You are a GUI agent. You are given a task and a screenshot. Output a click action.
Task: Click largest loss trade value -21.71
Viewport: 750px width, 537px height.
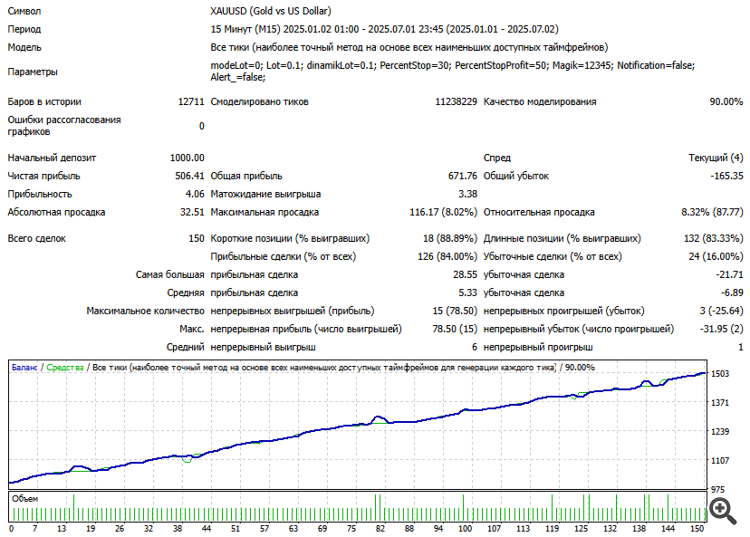(x=729, y=275)
